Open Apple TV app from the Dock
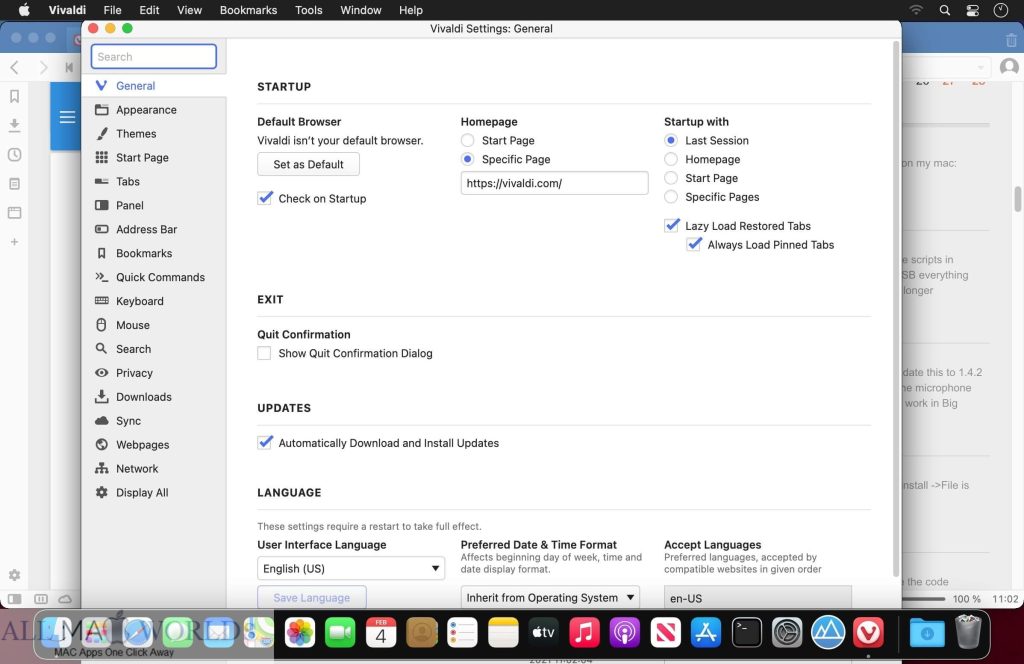 coord(543,632)
